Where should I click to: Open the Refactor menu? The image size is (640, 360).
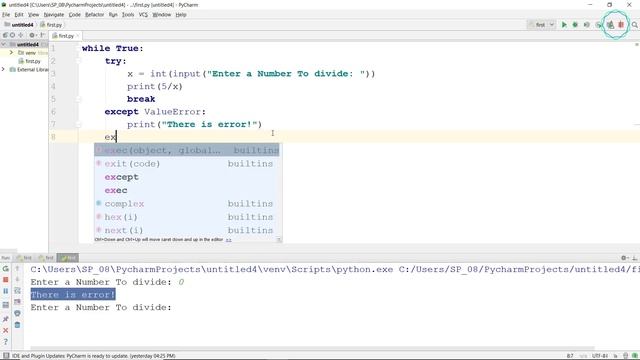click(x=94, y=15)
